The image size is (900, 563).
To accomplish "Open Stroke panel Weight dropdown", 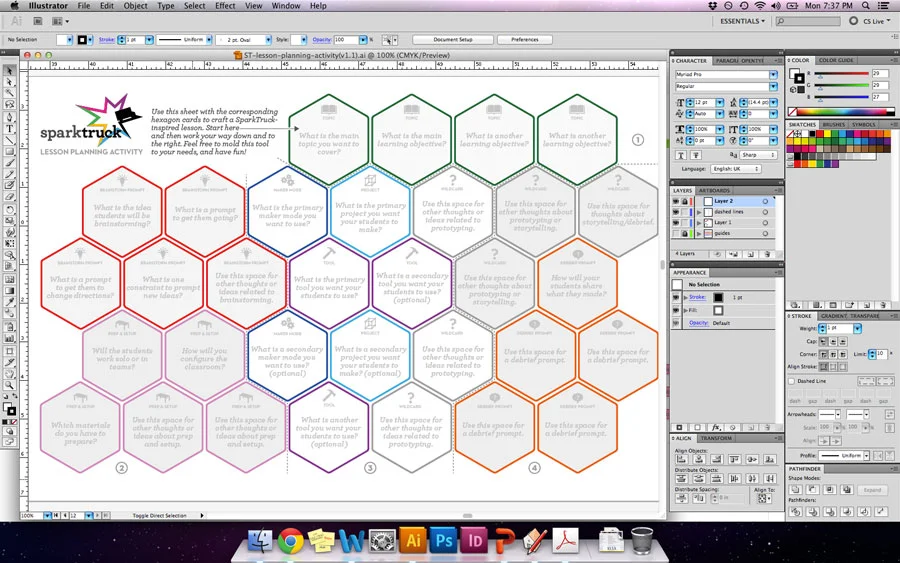I will [x=857, y=328].
